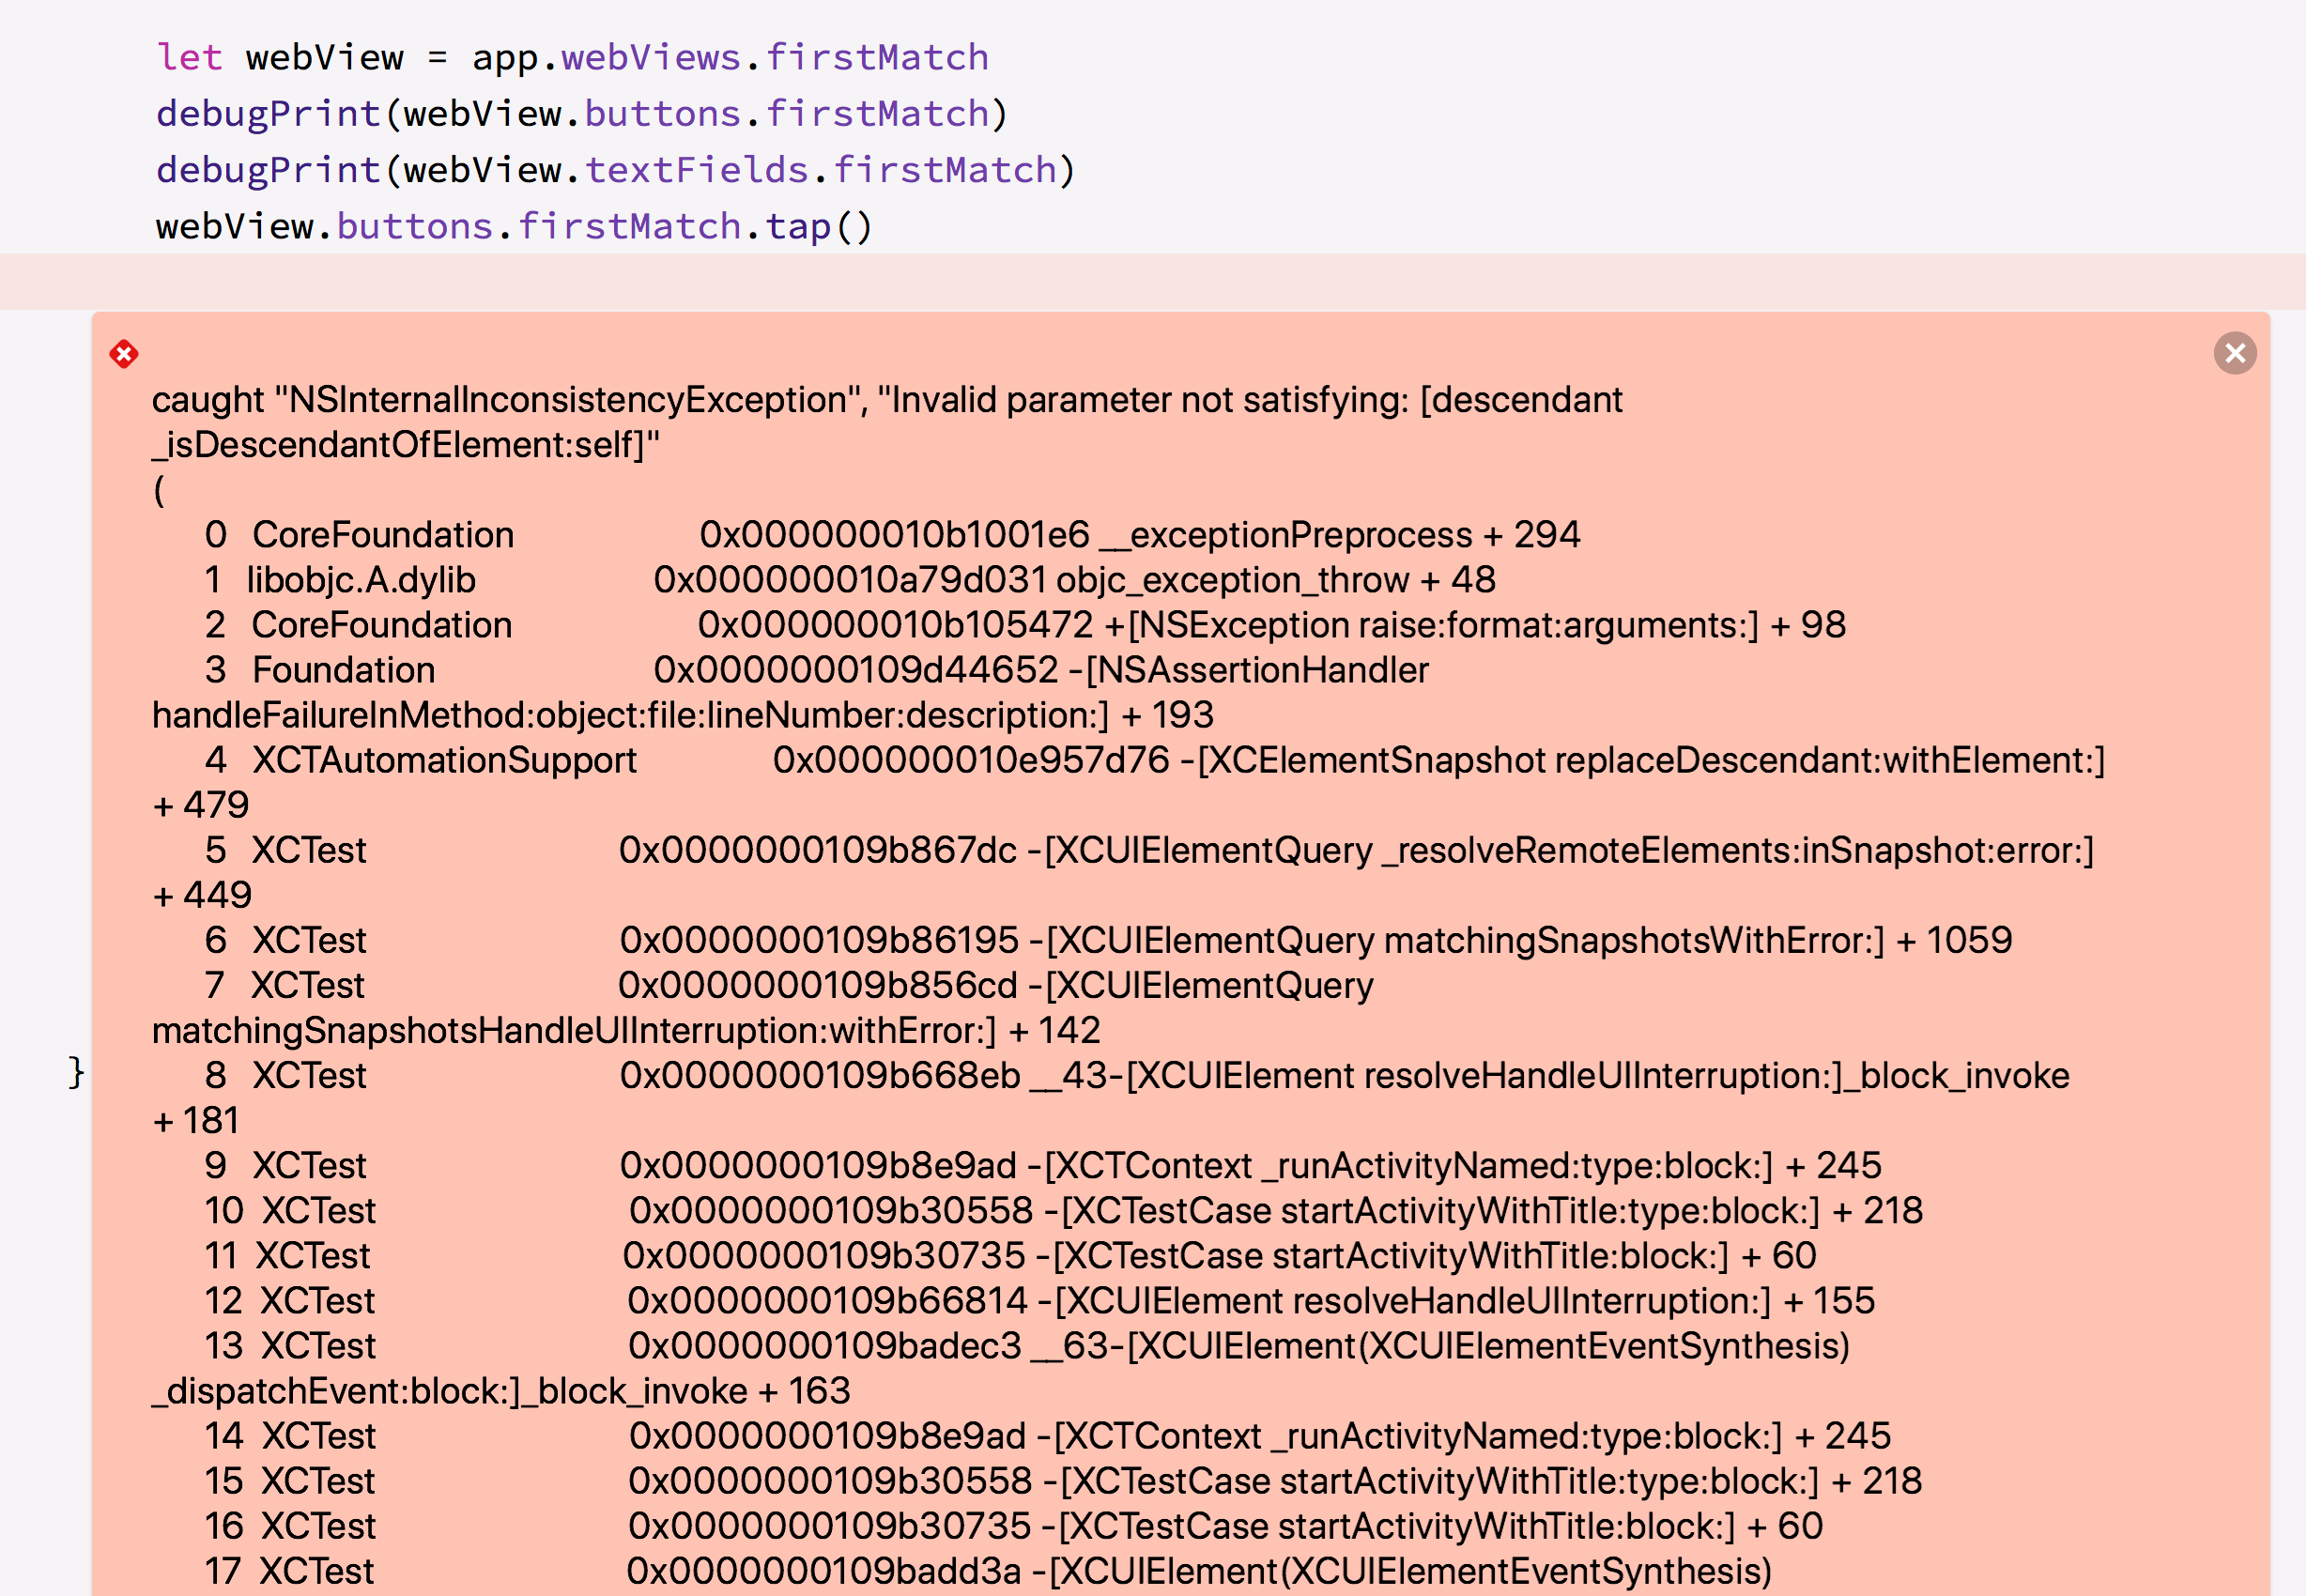Select the buttons property in the second line
Image resolution: width=2306 pixels, height=1596 pixels.
pos(664,113)
